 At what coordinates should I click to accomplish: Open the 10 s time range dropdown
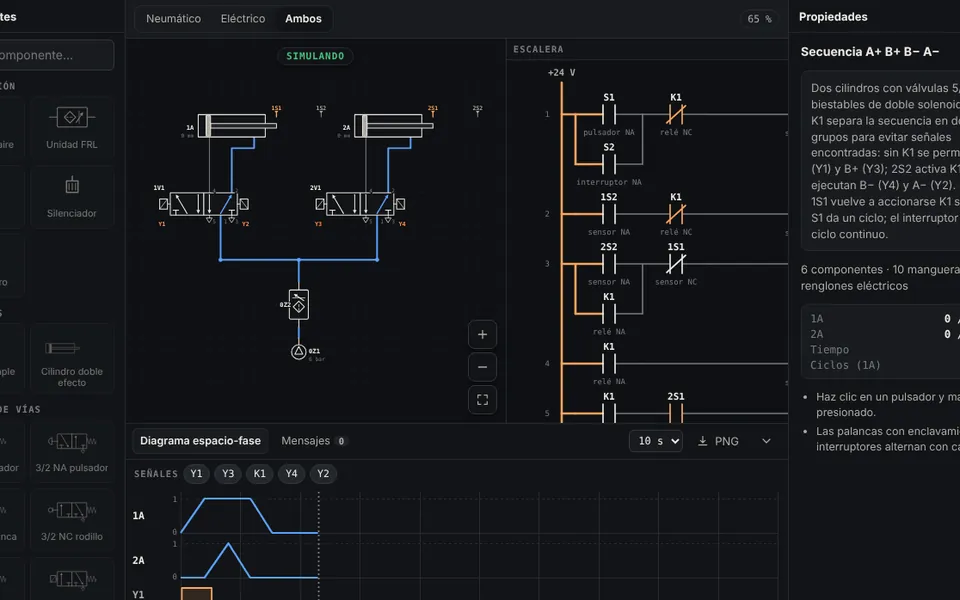pyautogui.click(x=656, y=441)
